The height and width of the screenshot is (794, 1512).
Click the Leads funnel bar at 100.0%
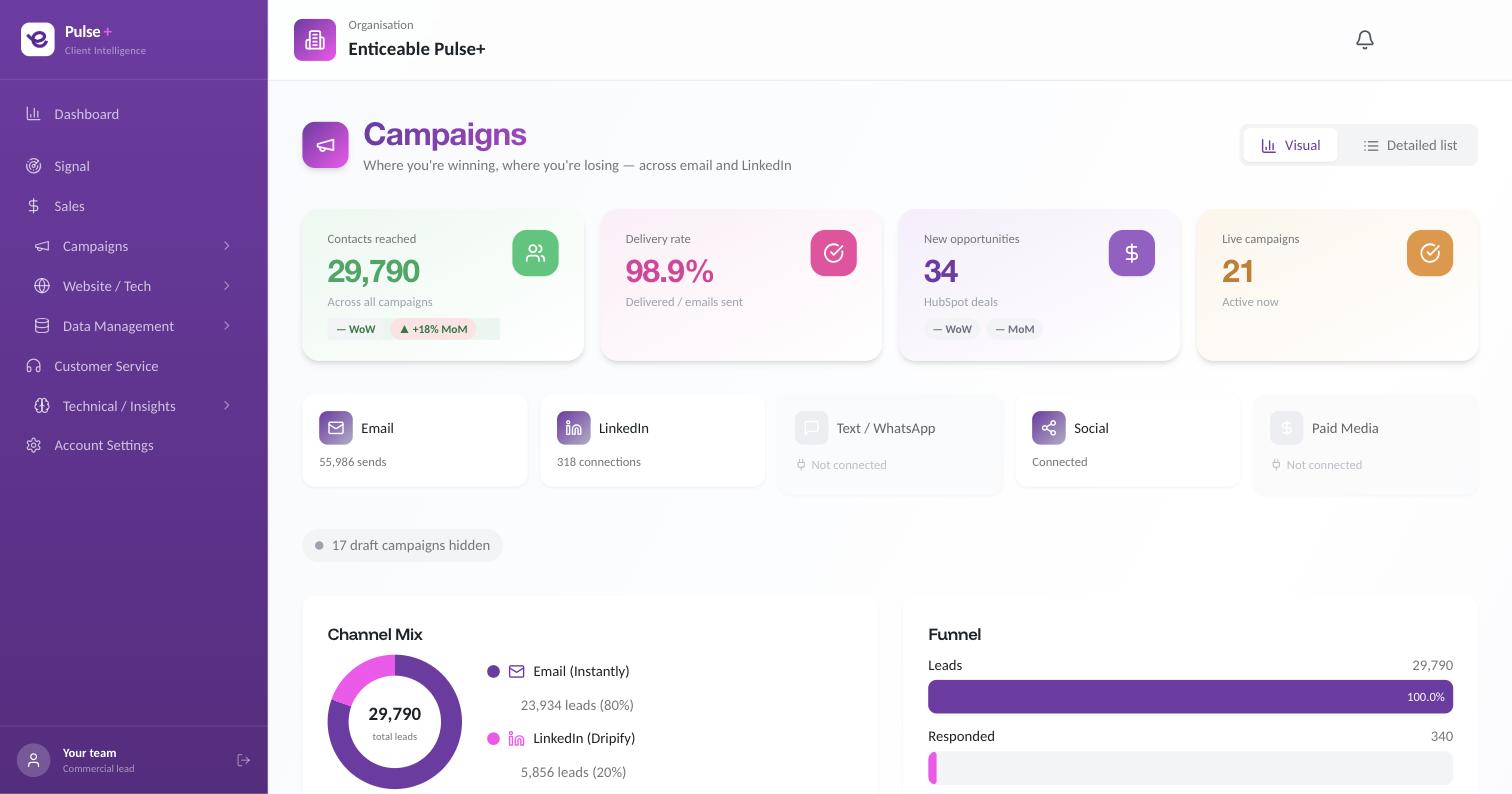(x=1190, y=697)
